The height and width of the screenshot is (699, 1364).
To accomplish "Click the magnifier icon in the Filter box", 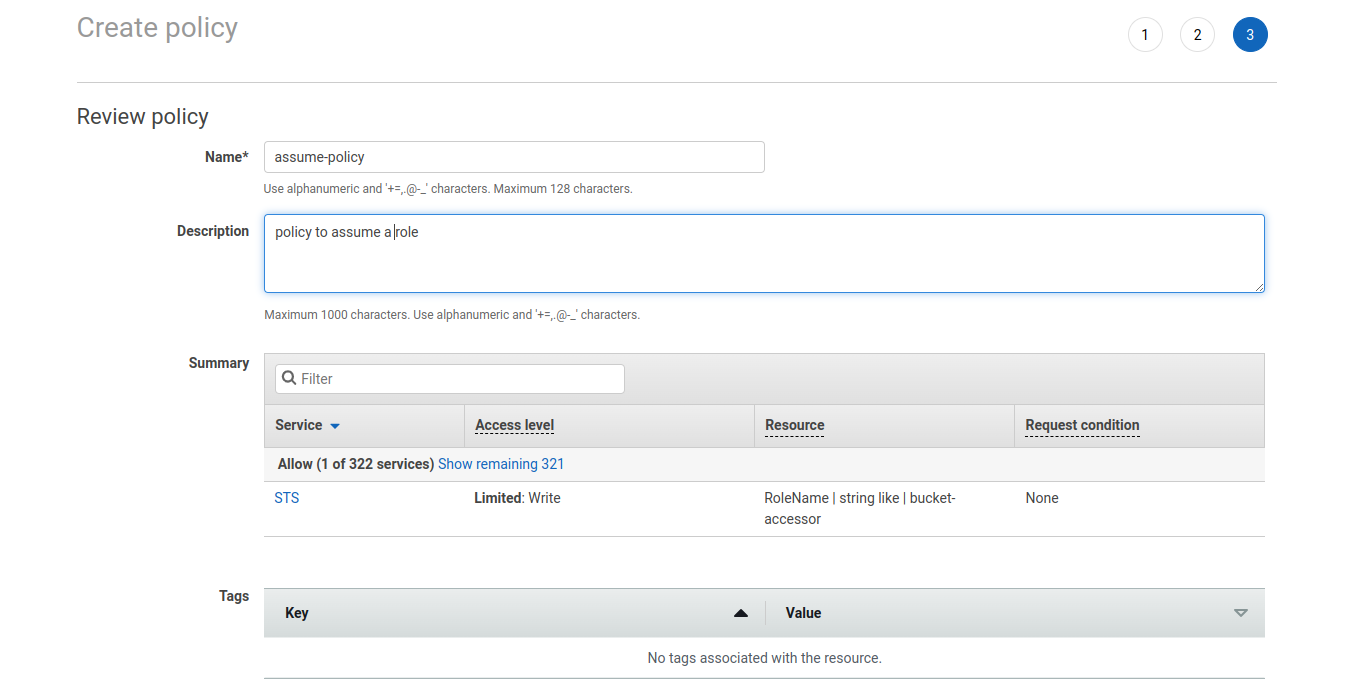I will click(x=289, y=378).
